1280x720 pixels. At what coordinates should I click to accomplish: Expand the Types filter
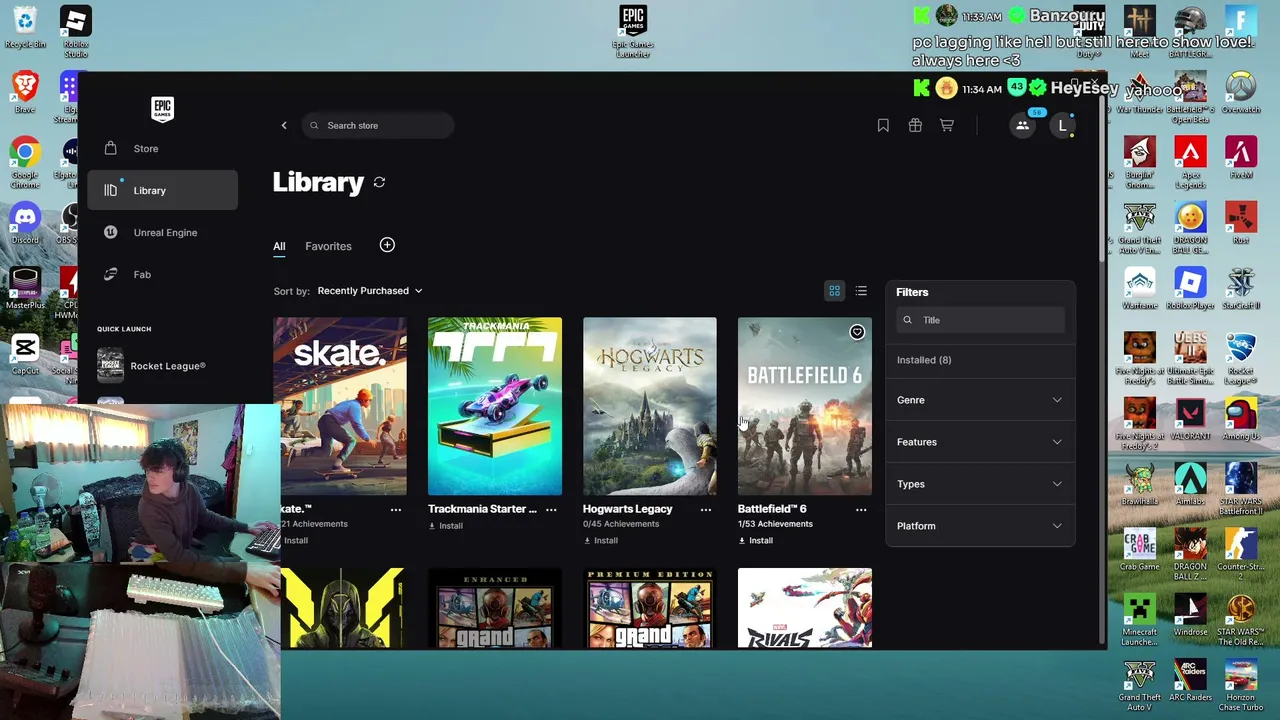(980, 484)
